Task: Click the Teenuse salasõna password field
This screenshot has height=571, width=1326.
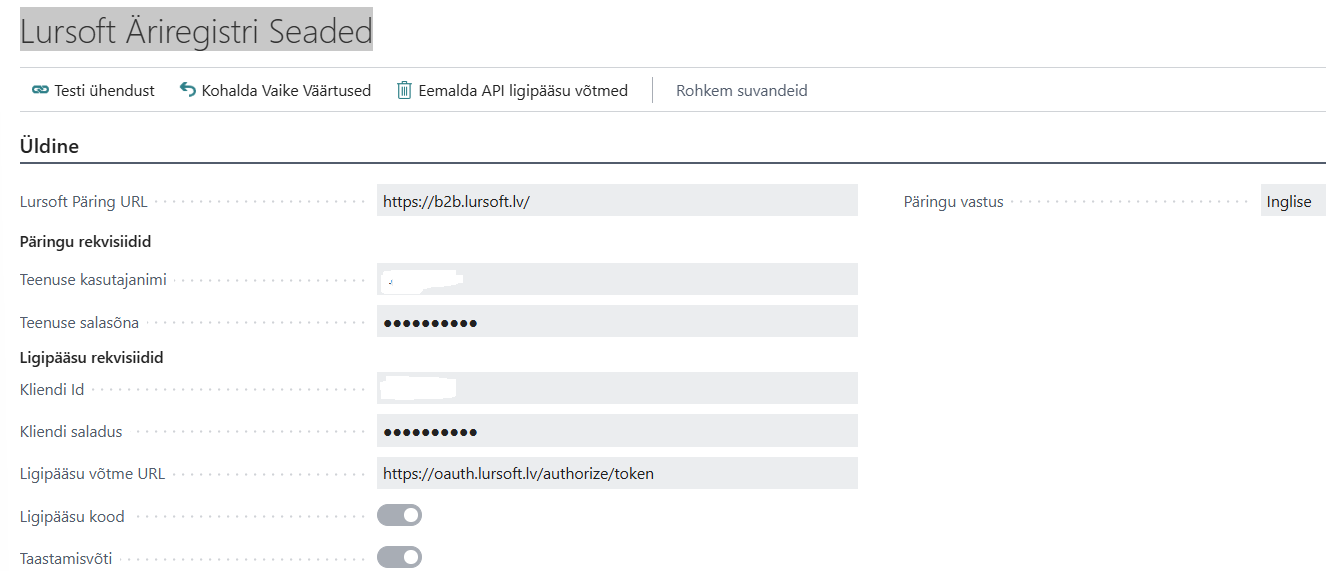Action: [617, 322]
